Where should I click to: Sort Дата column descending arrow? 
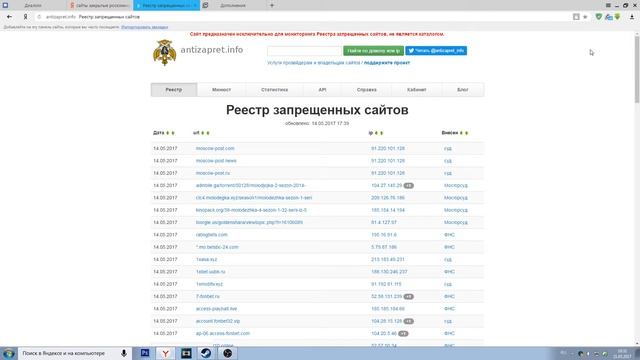173,133
